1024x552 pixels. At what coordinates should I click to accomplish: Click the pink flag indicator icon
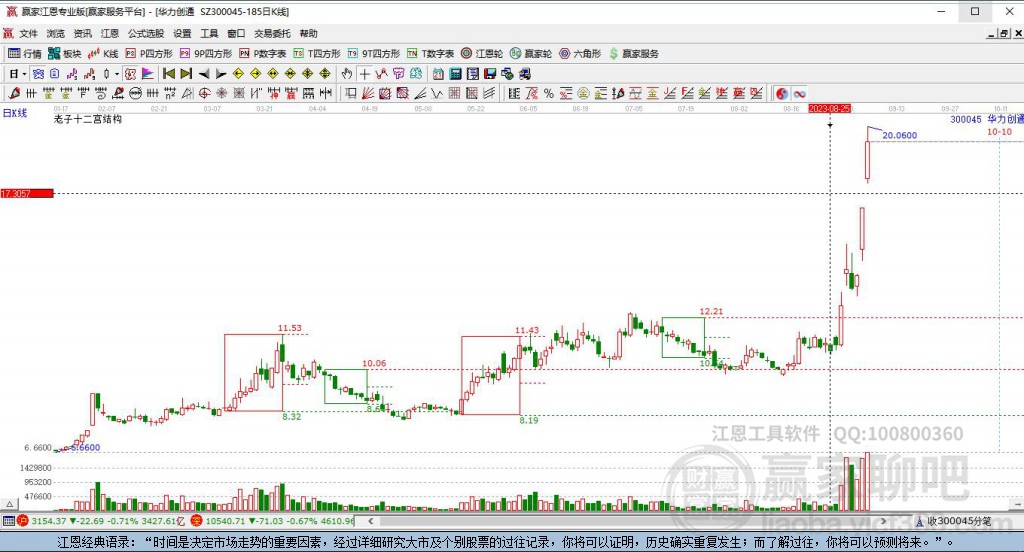coord(148,74)
